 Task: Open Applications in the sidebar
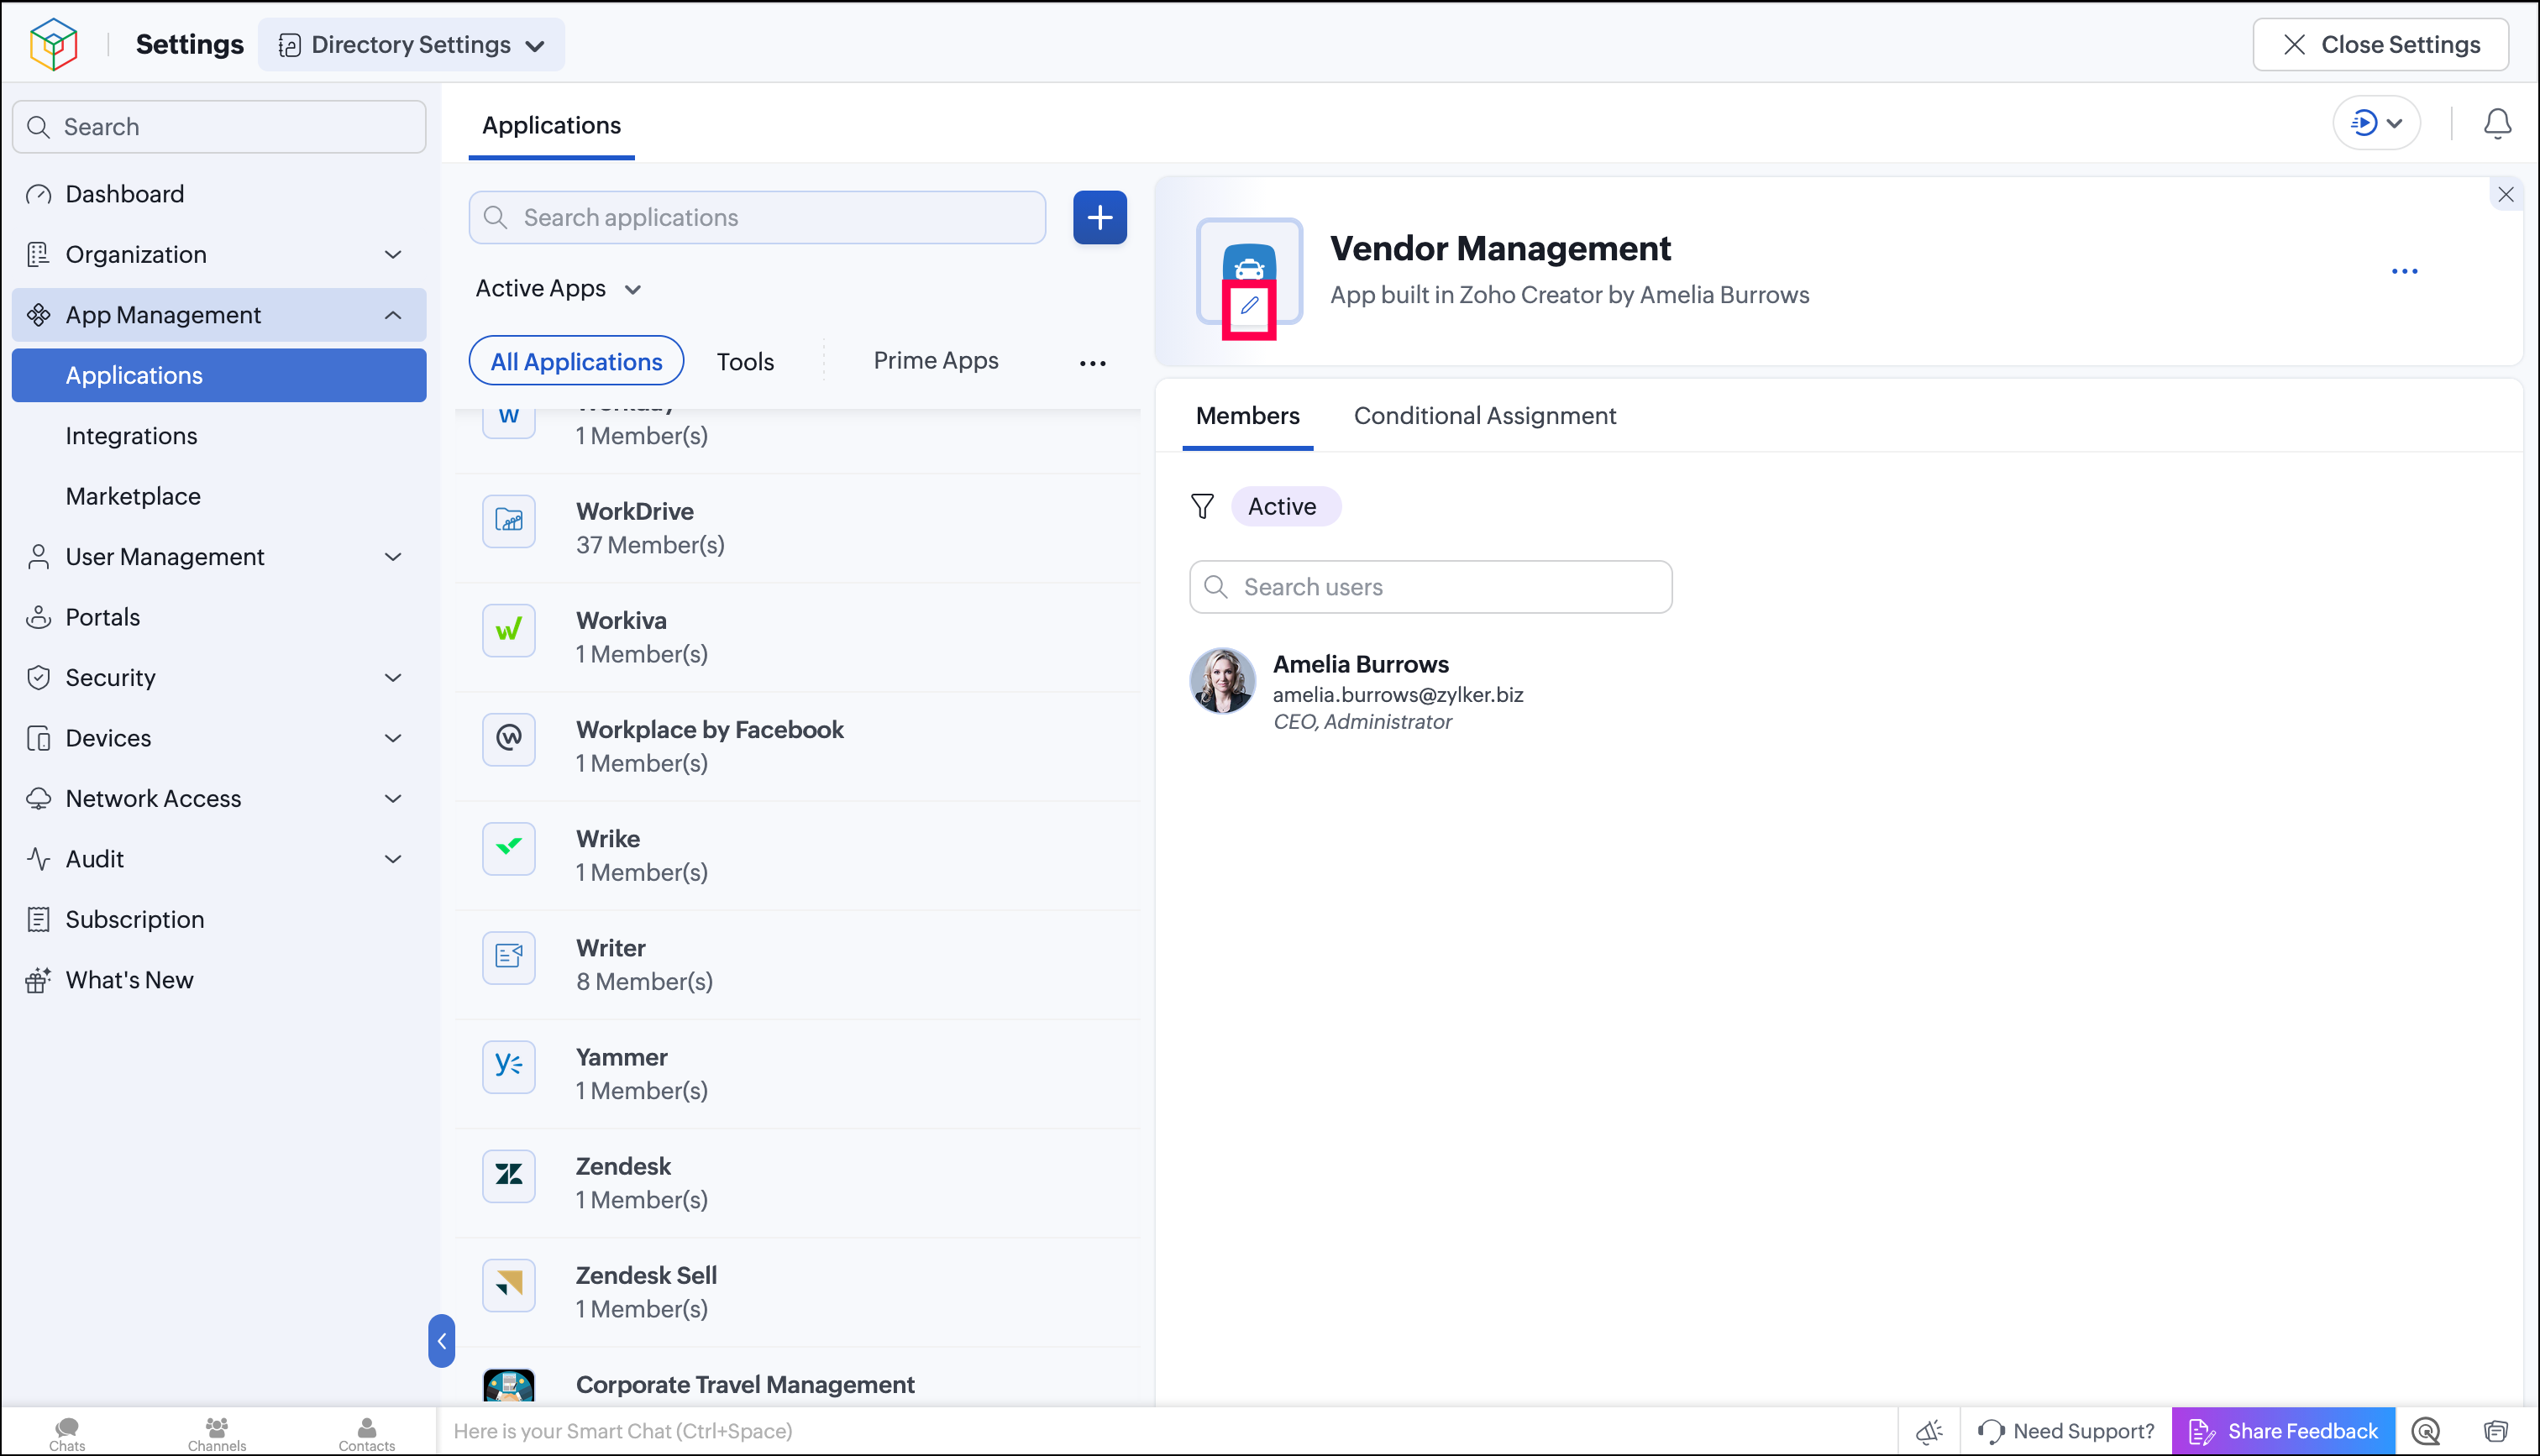(219, 375)
